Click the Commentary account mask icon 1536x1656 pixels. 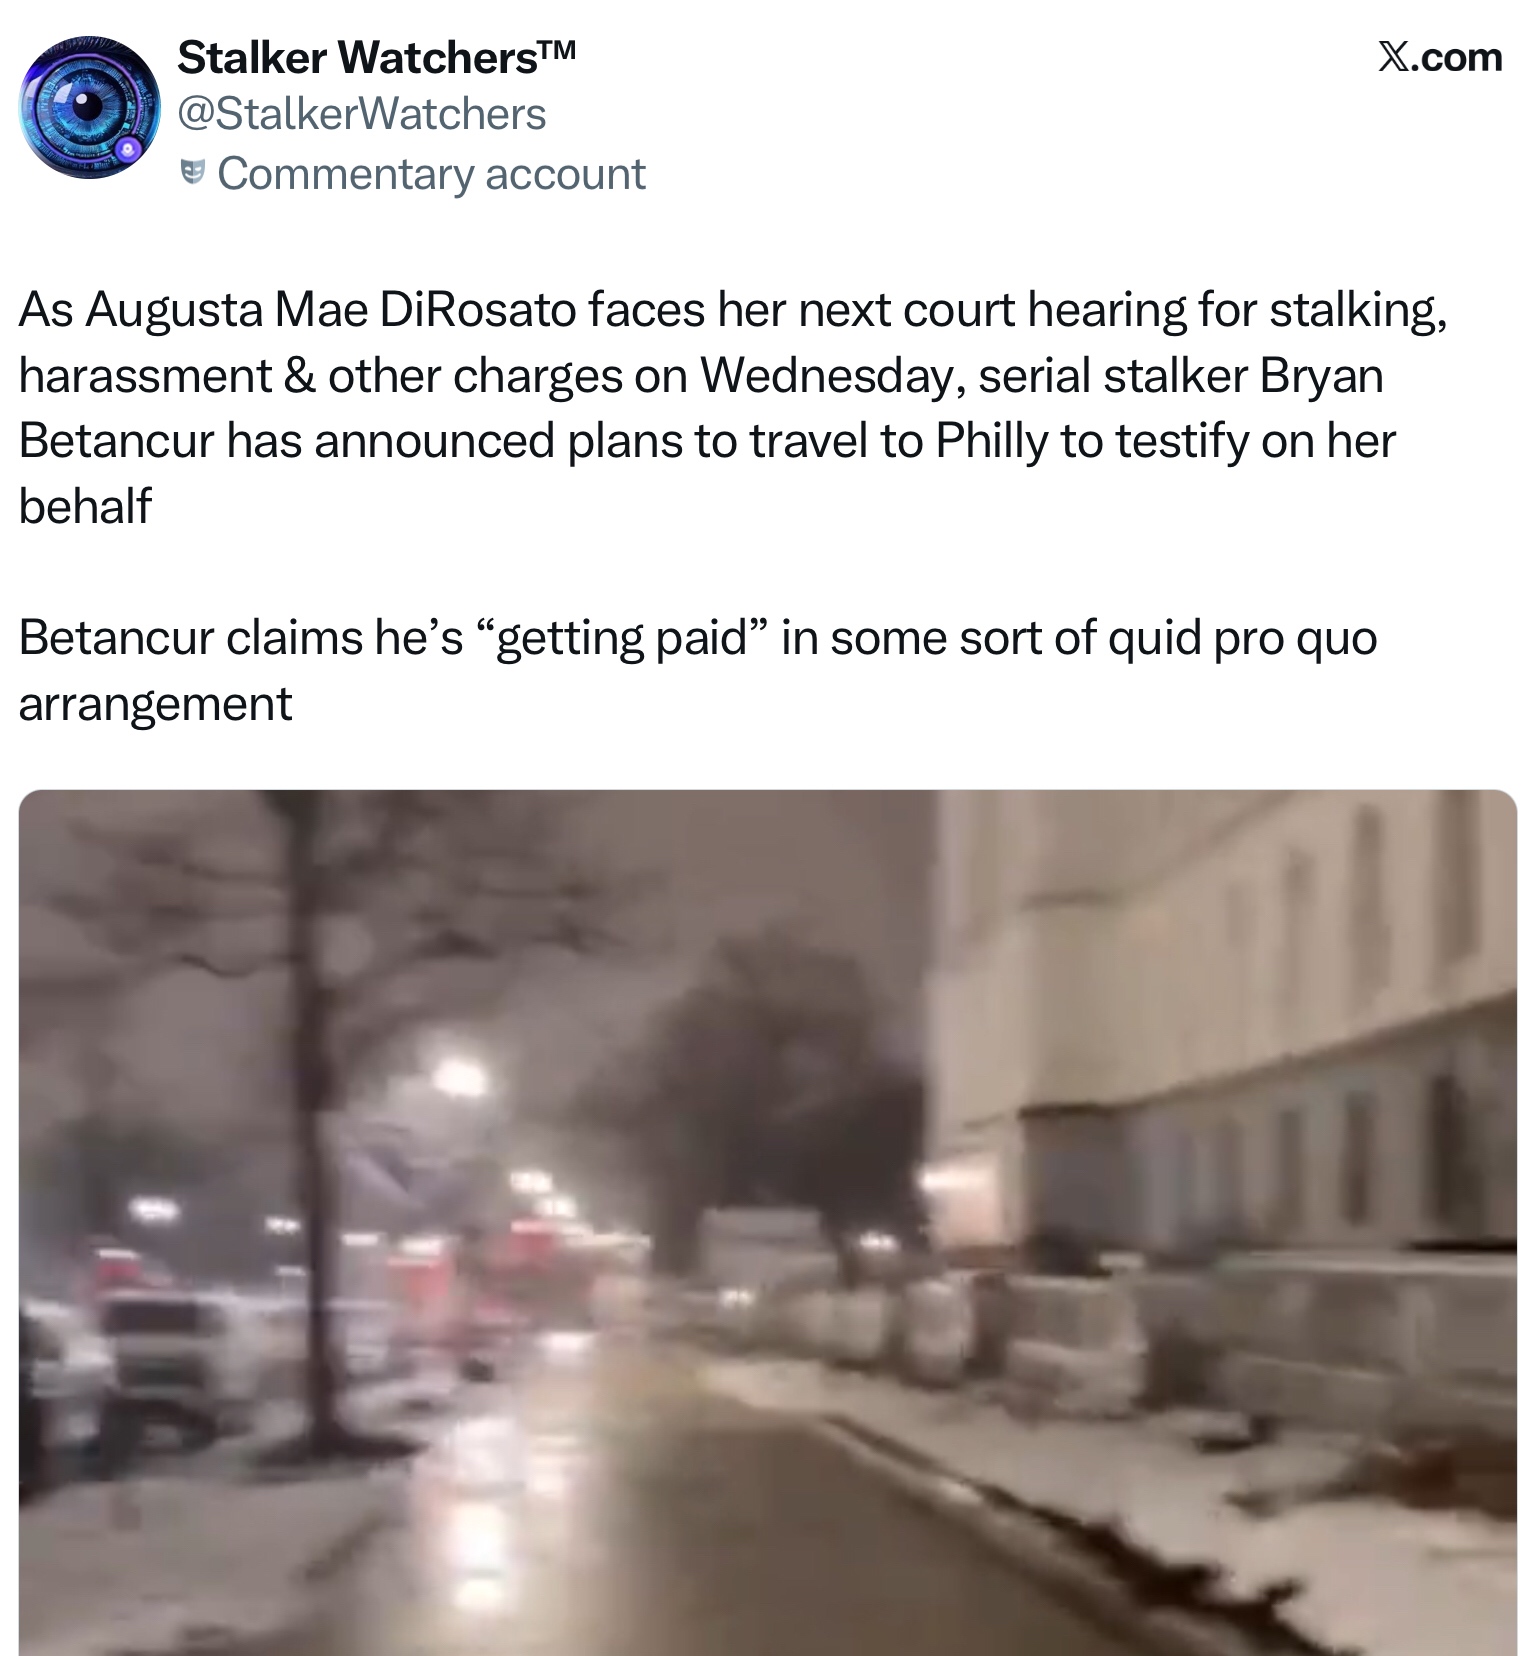(x=194, y=174)
